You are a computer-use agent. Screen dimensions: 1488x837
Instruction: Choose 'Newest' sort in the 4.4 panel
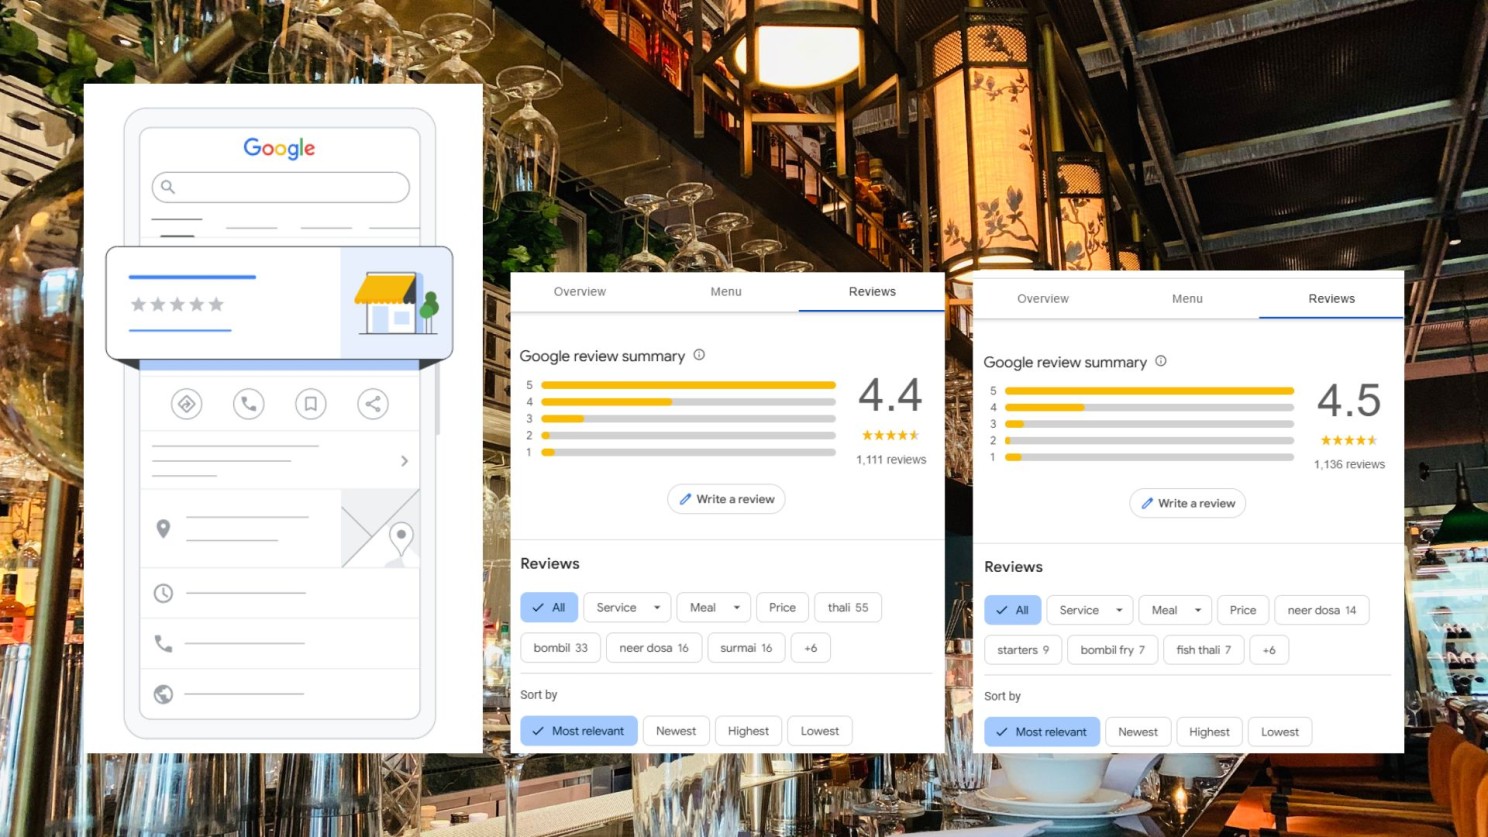(676, 731)
